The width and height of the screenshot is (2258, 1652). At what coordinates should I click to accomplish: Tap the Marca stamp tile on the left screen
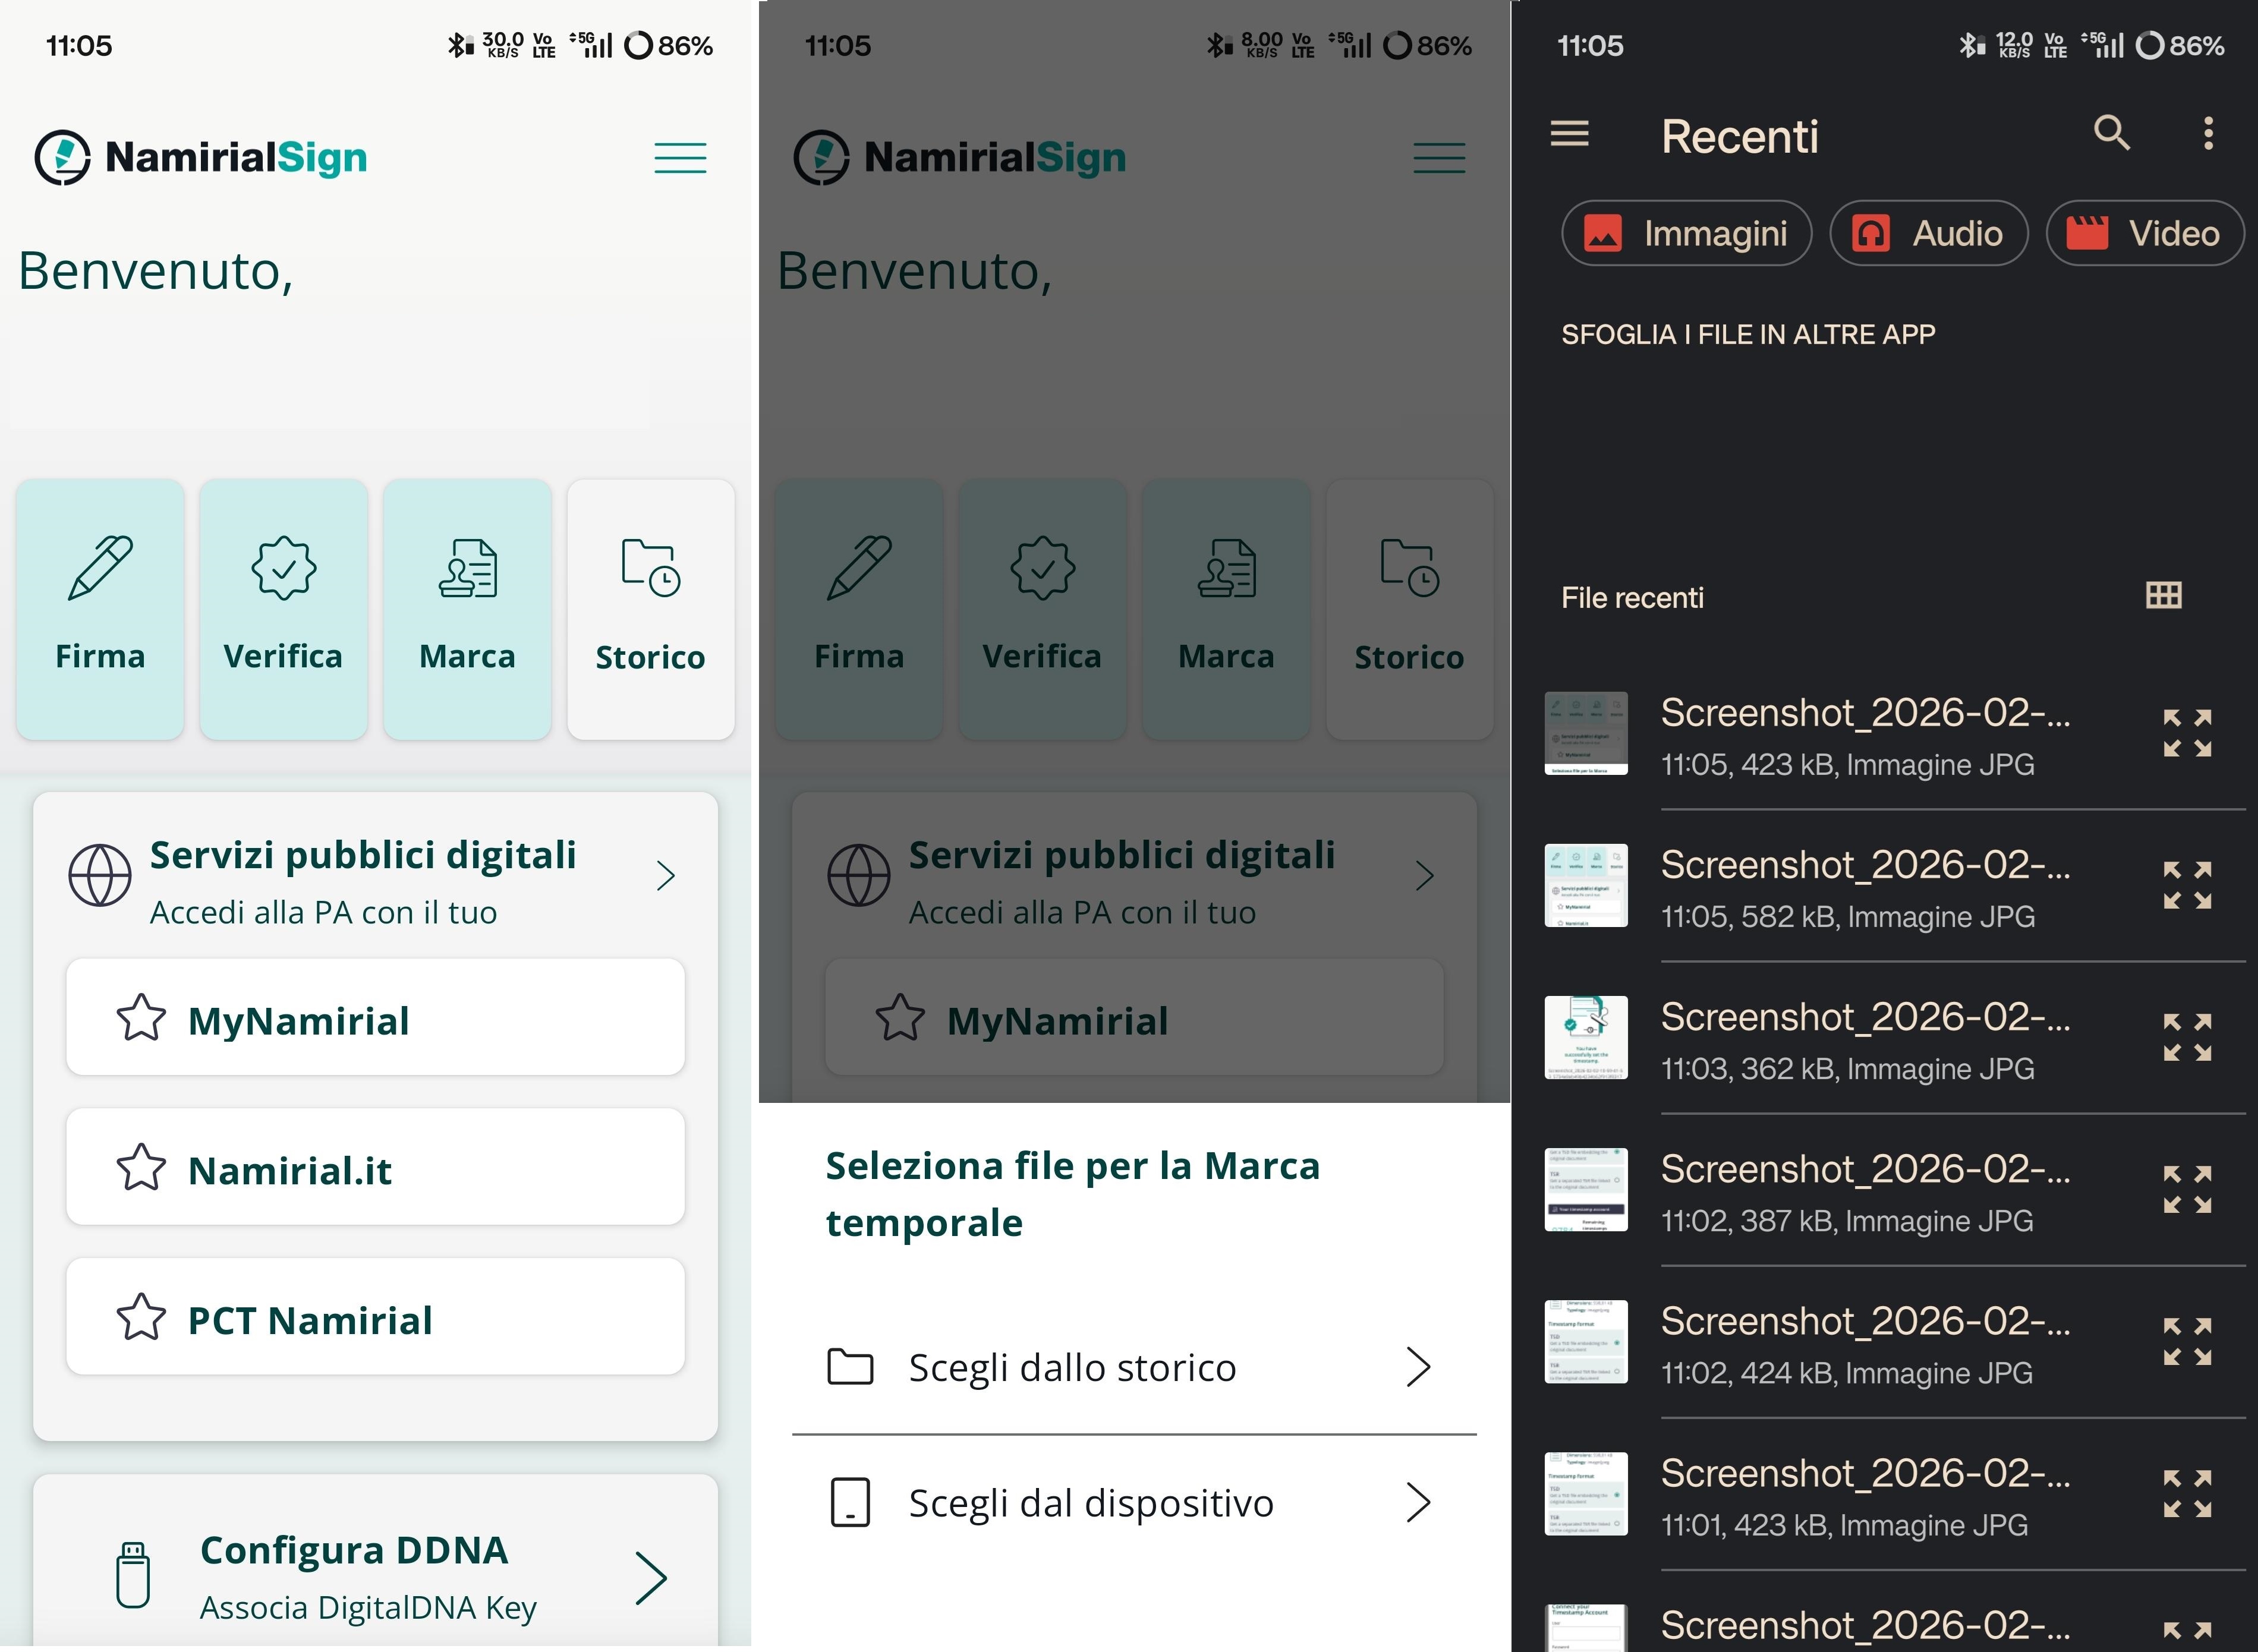467,609
